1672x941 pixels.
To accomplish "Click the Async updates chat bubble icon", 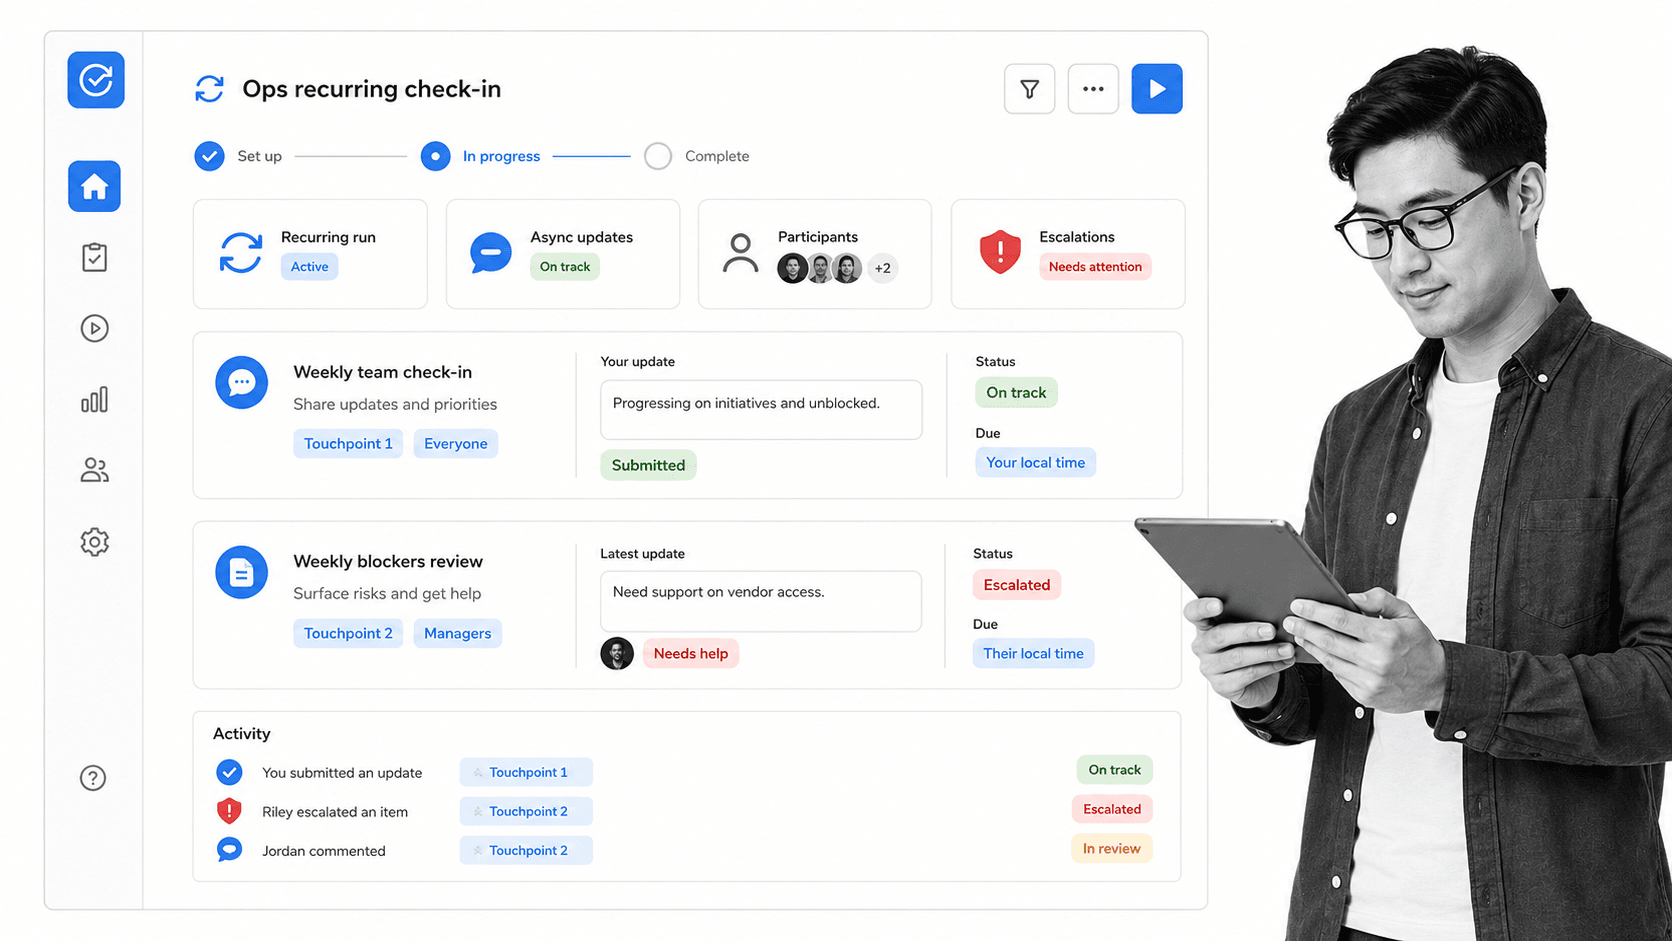I will click(x=491, y=253).
